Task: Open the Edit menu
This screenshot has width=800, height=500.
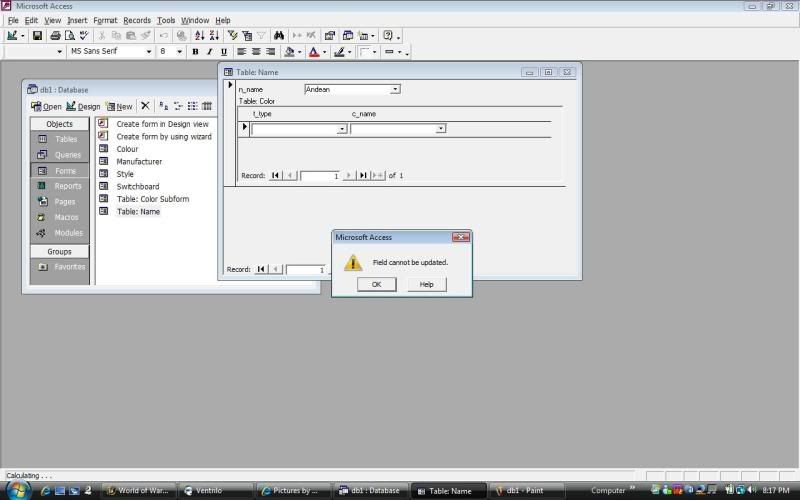Action: point(31,20)
